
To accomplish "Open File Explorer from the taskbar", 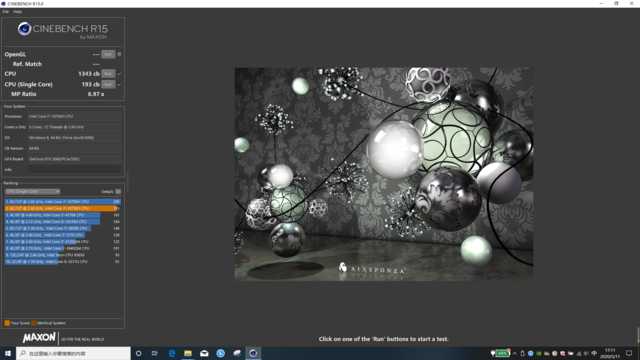I will (x=188, y=353).
